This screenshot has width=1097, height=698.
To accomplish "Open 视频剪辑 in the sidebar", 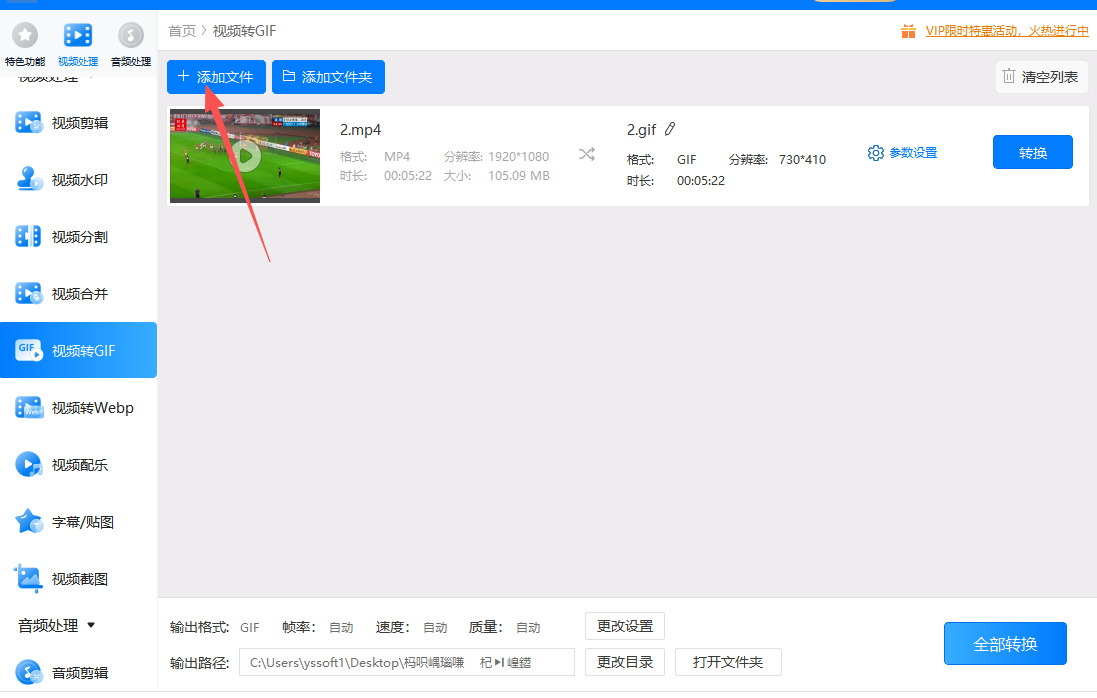I will (78, 123).
